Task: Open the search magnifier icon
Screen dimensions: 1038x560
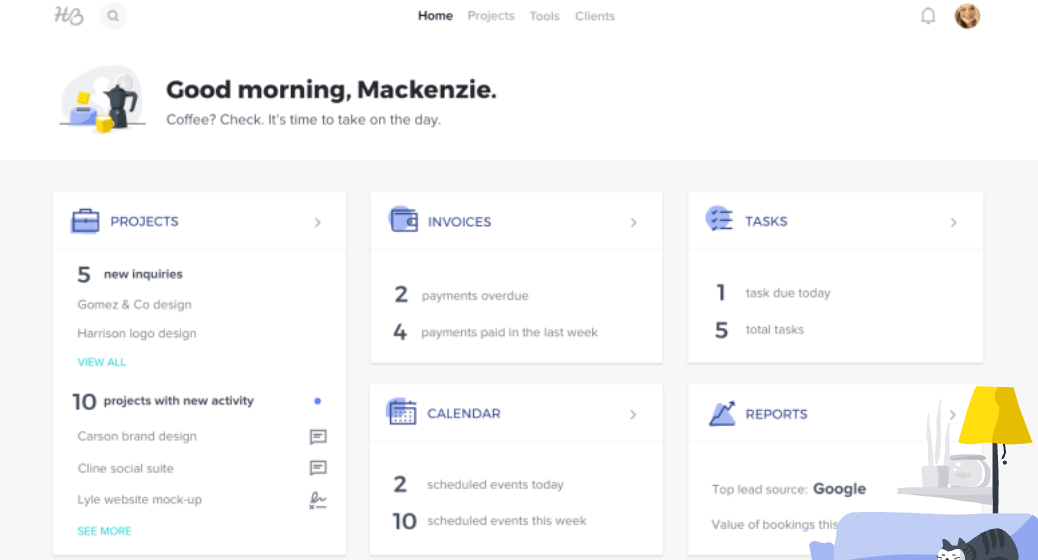Action: pos(113,16)
